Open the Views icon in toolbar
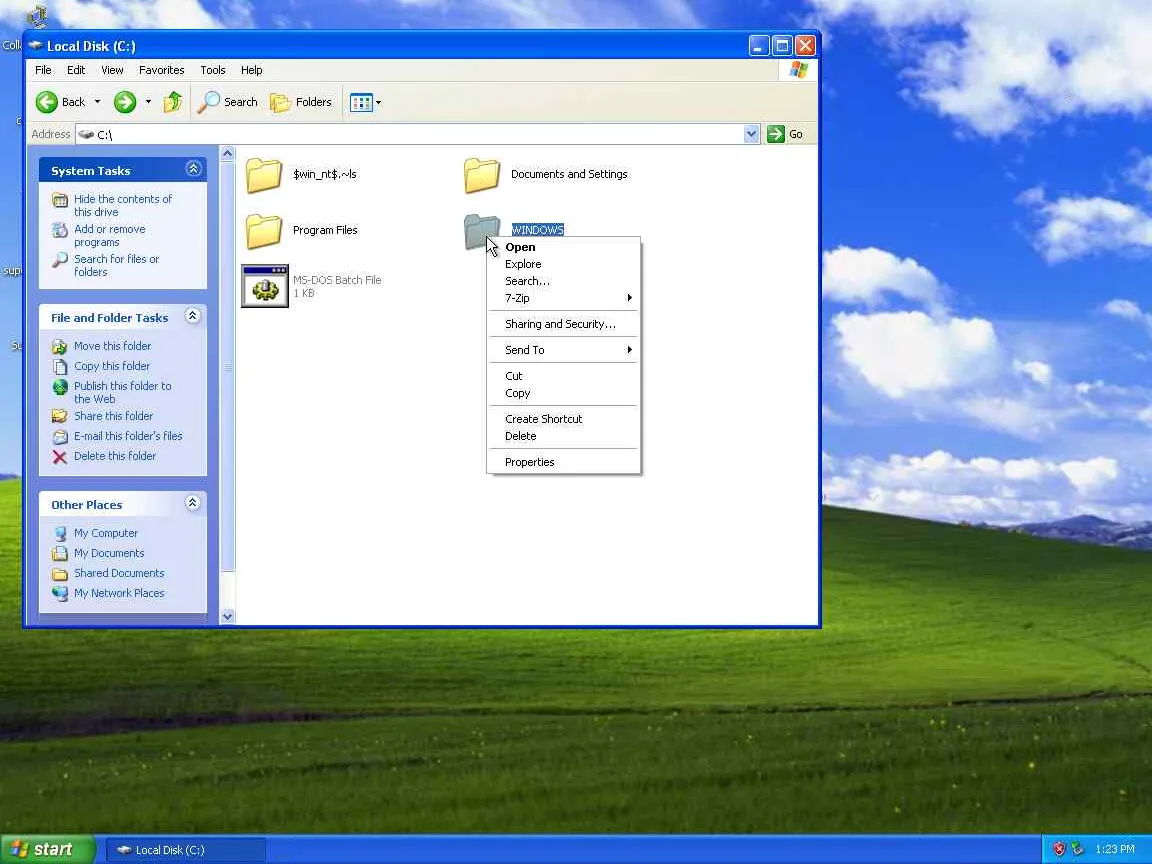 click(361, 102)
